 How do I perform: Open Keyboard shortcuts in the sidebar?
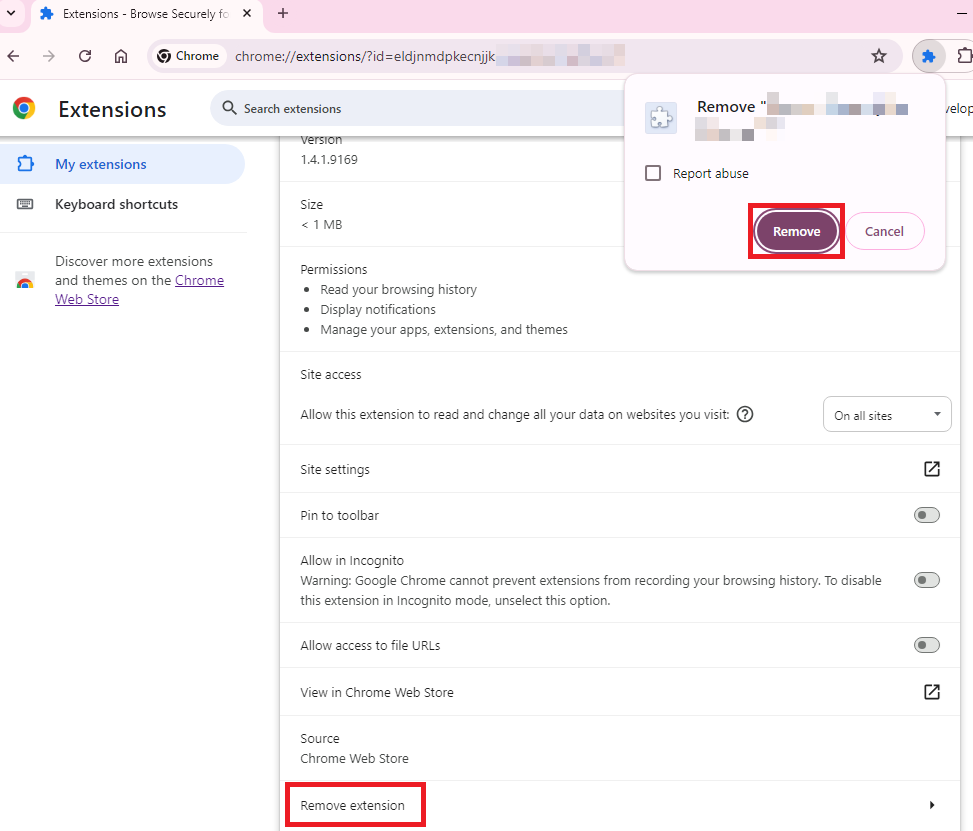click(116, 204)
